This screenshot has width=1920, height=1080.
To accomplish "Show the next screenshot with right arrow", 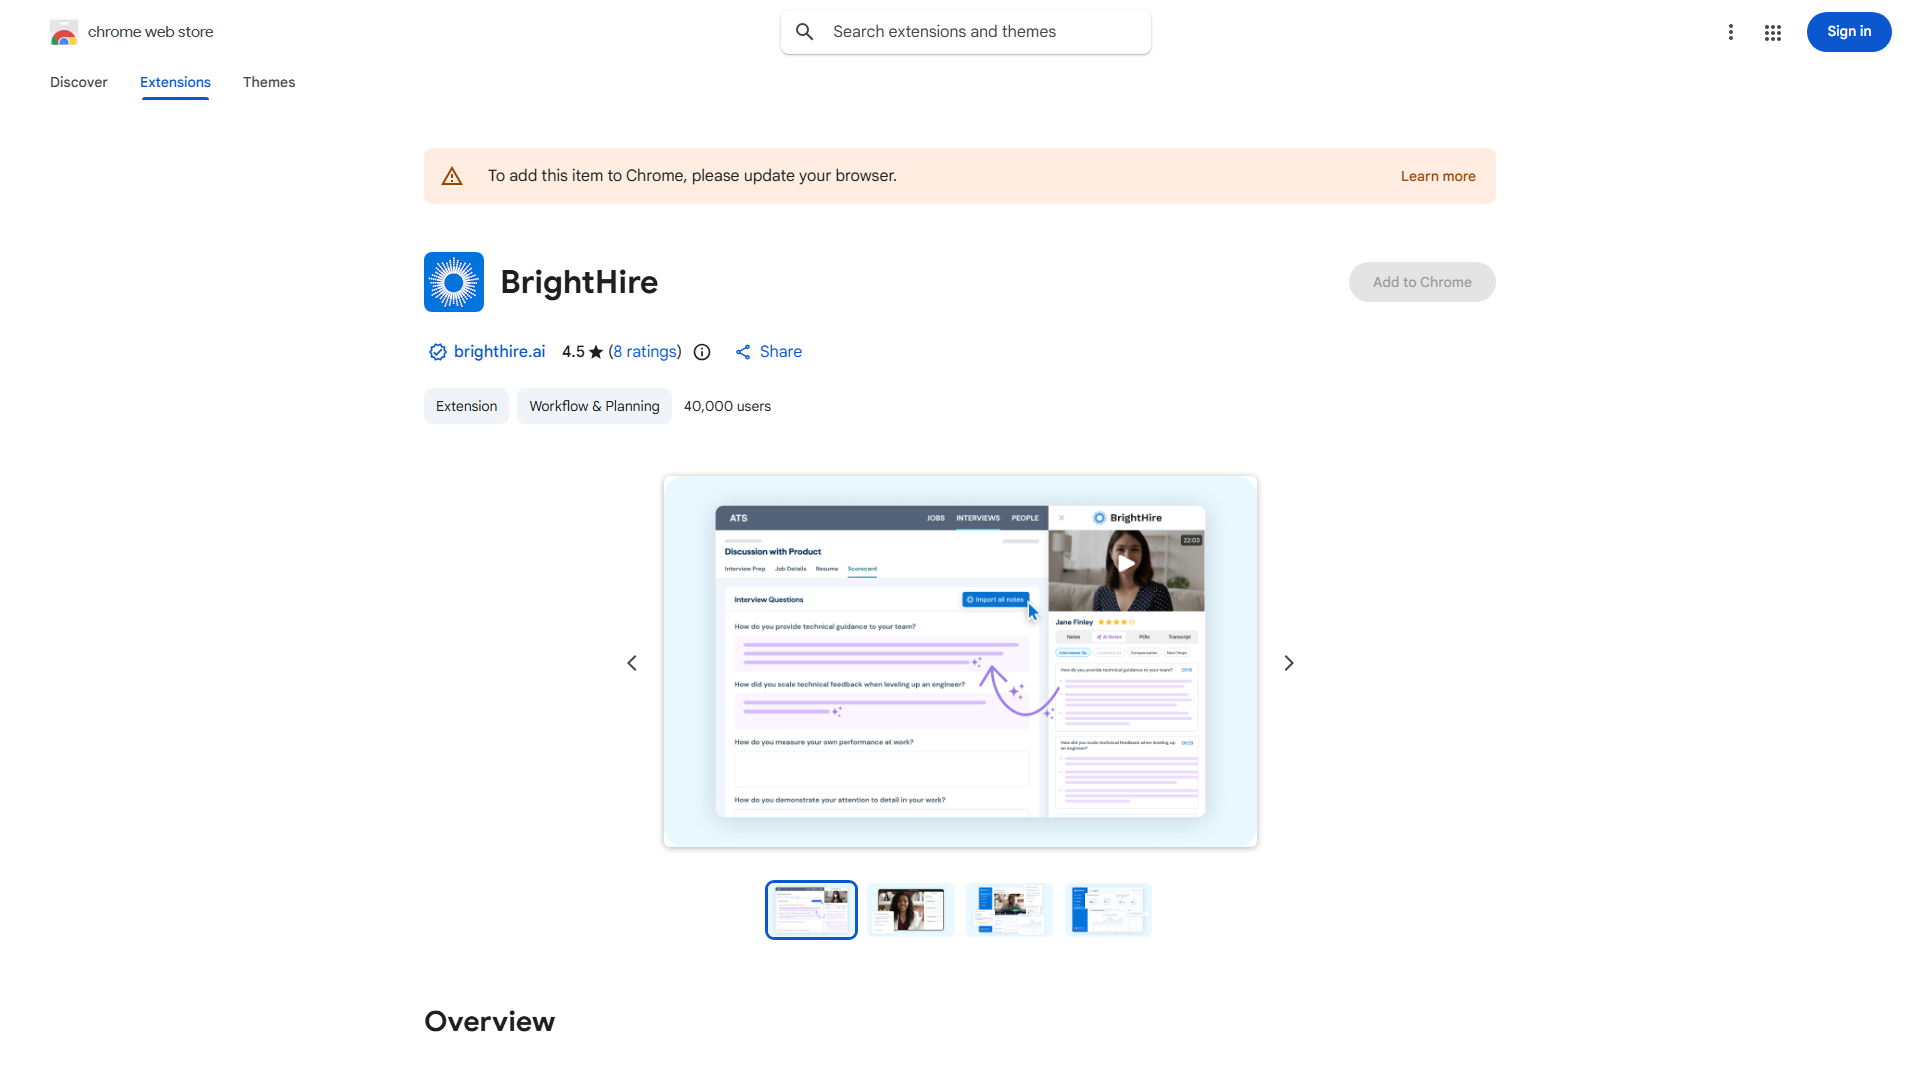I will (1288, 663).
